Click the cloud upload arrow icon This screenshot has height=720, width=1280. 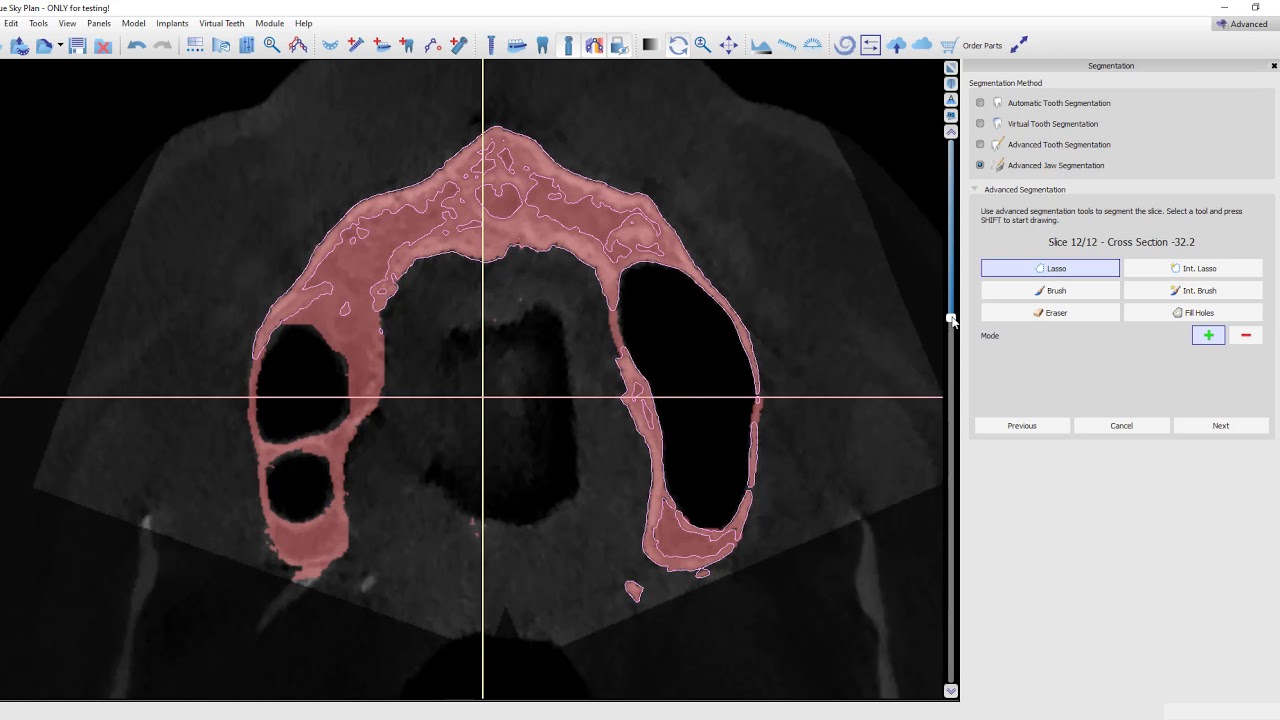[x=896, y=45]
